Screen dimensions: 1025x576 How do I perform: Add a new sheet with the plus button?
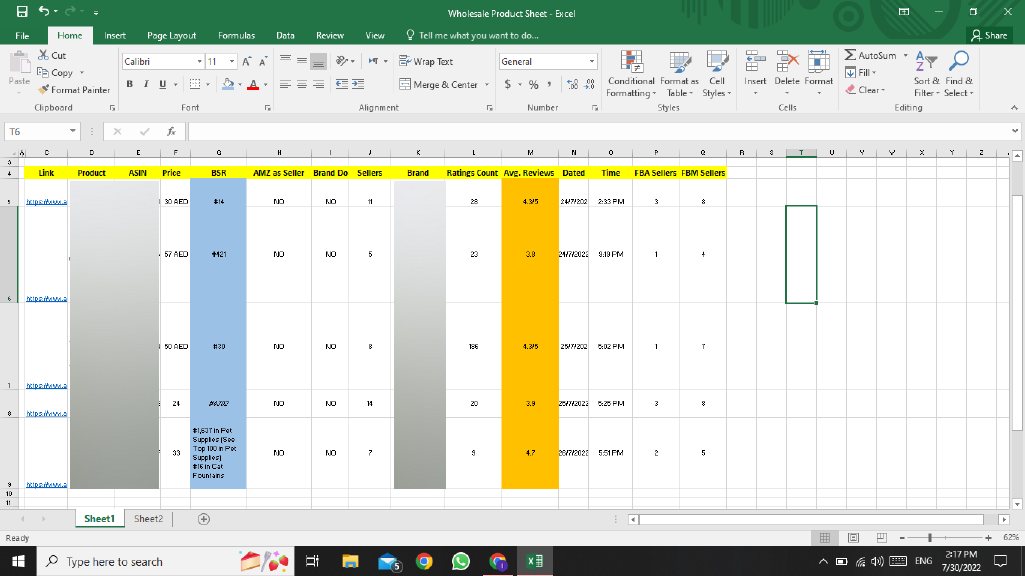[x=204, y=518]
